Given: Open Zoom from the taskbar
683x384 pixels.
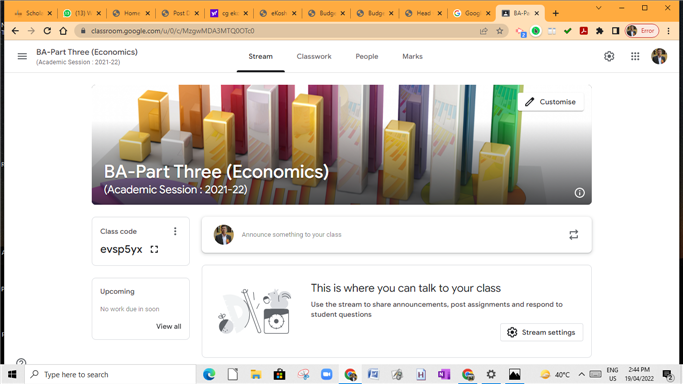Looking at the screenshot, I should click(326, 374).
